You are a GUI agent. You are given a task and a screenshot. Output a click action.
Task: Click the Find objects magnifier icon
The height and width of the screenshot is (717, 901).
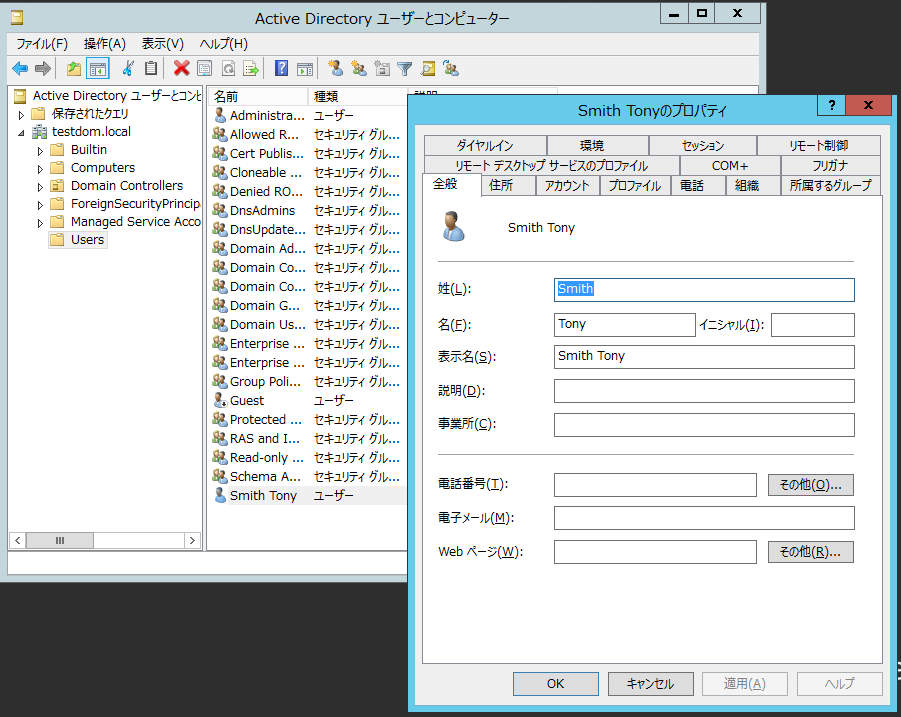pos(428,69)
